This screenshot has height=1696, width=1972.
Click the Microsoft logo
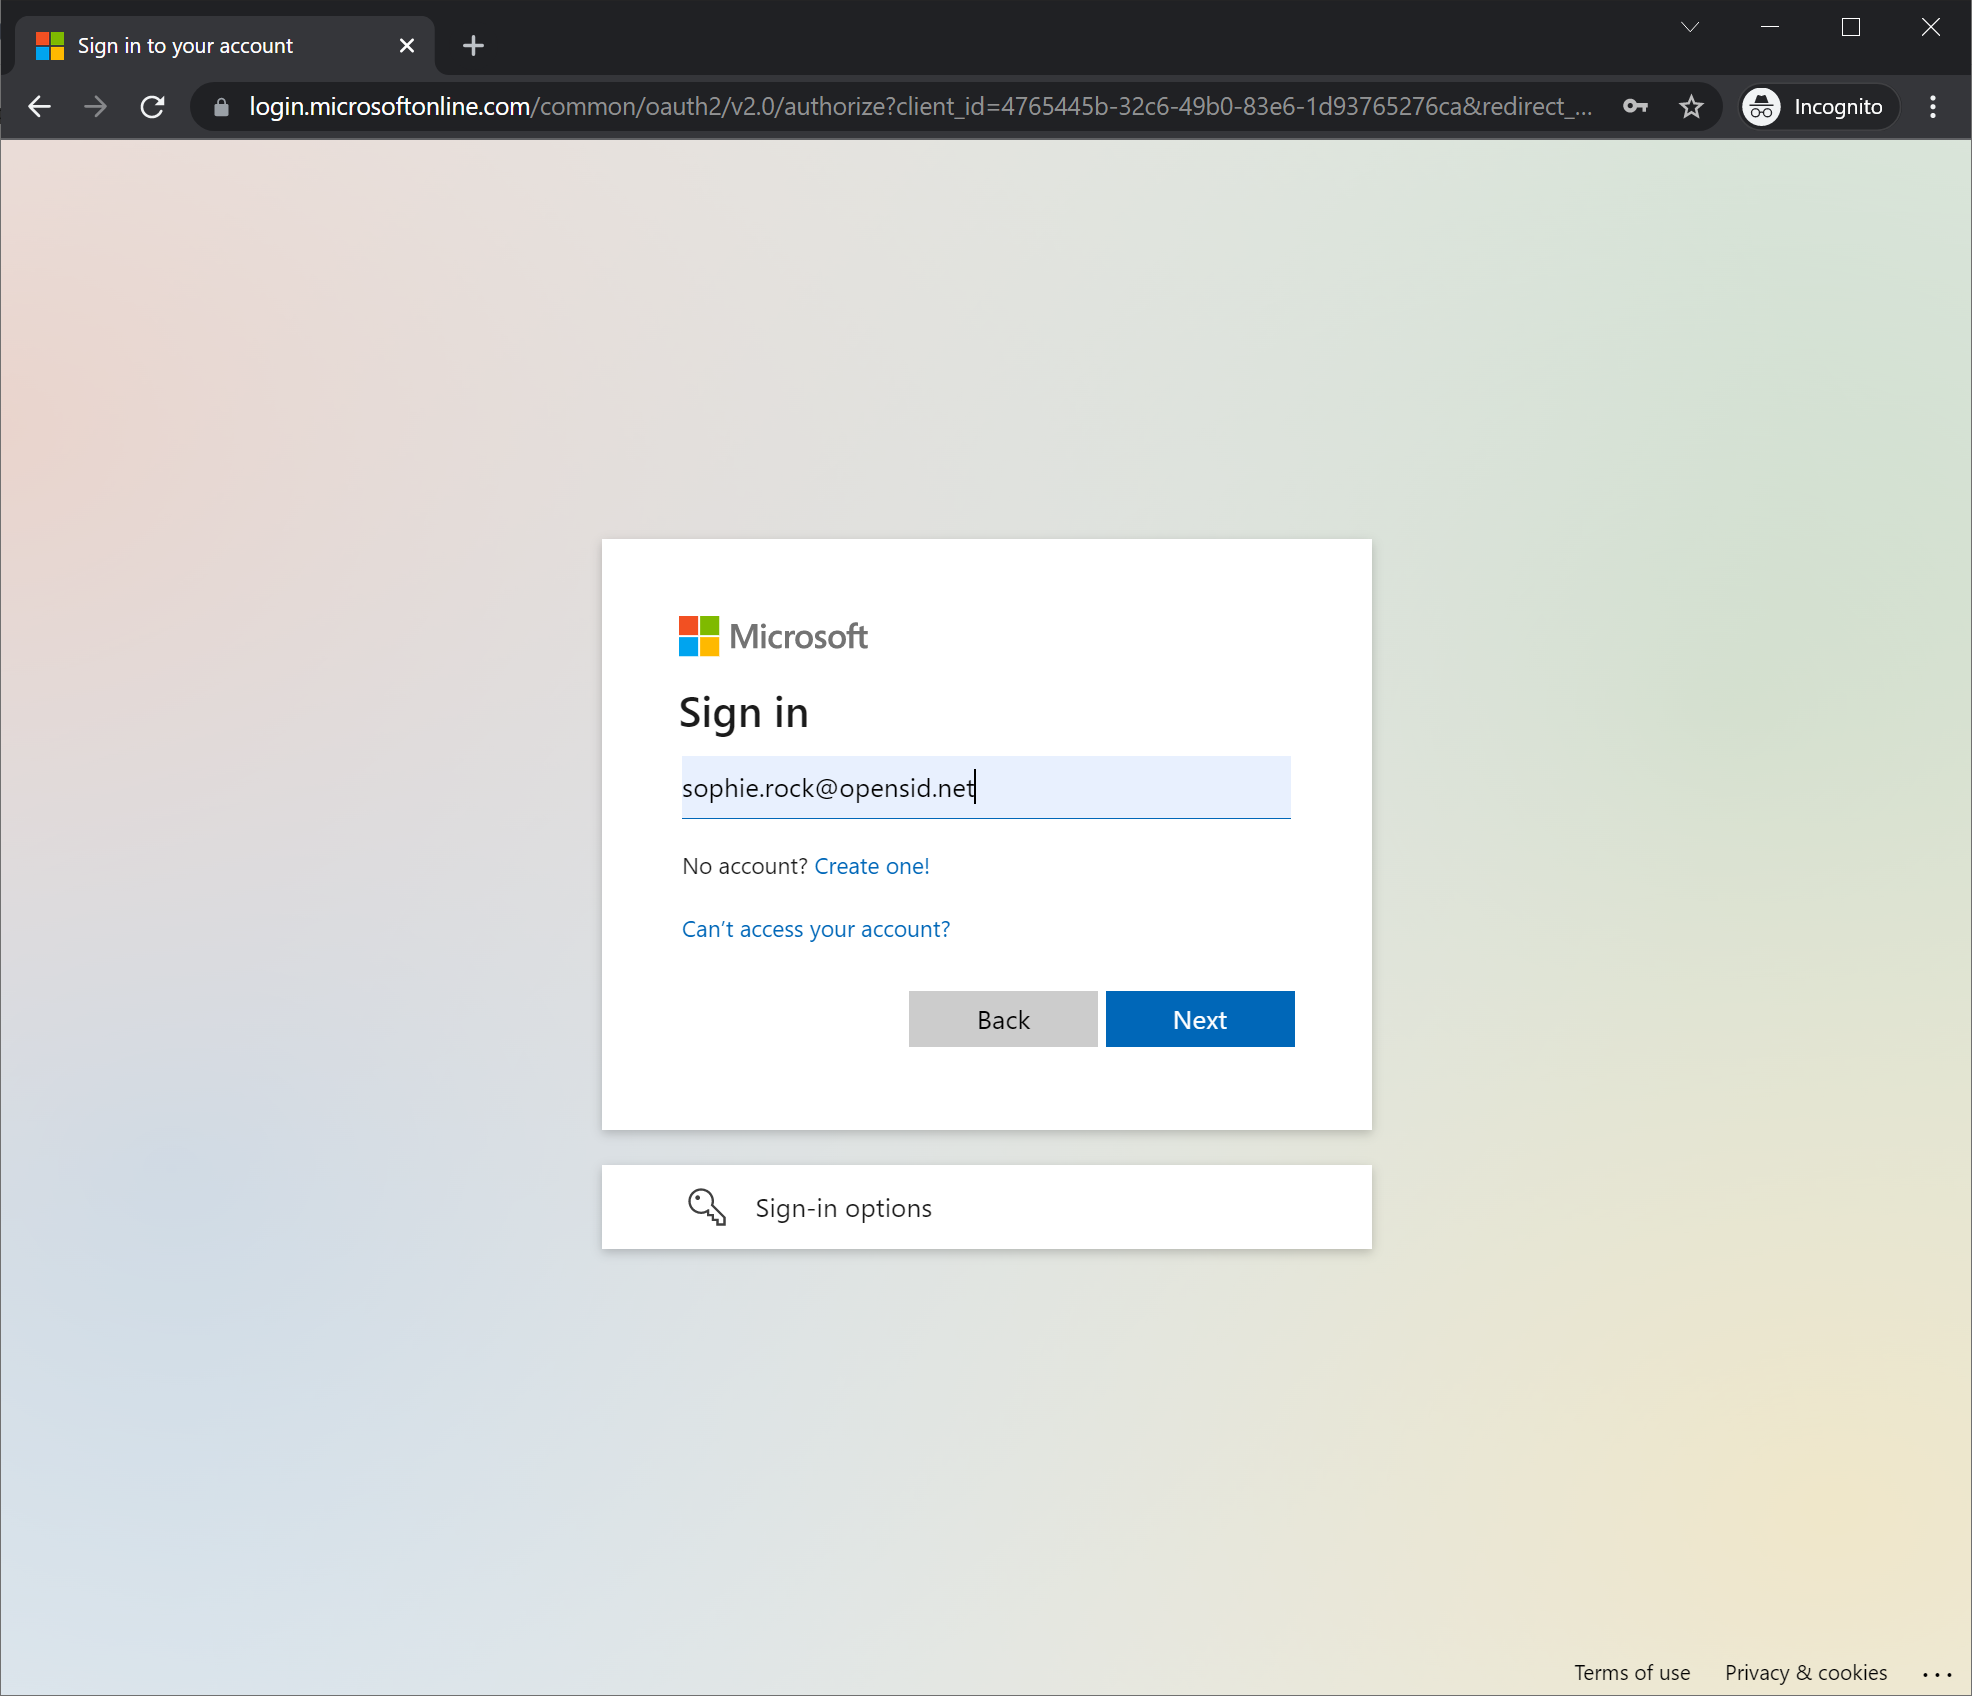[x=772, y=636]
